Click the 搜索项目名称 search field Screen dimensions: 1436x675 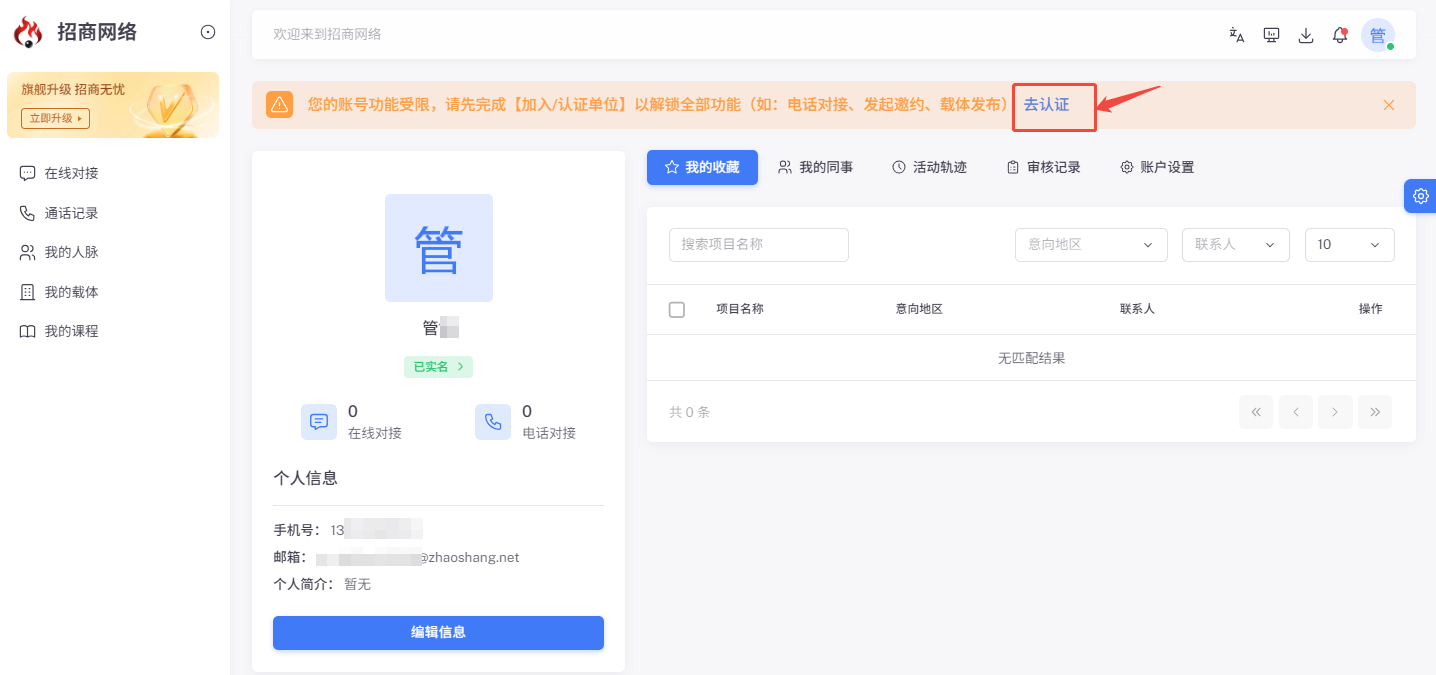(x=759, y=245)
